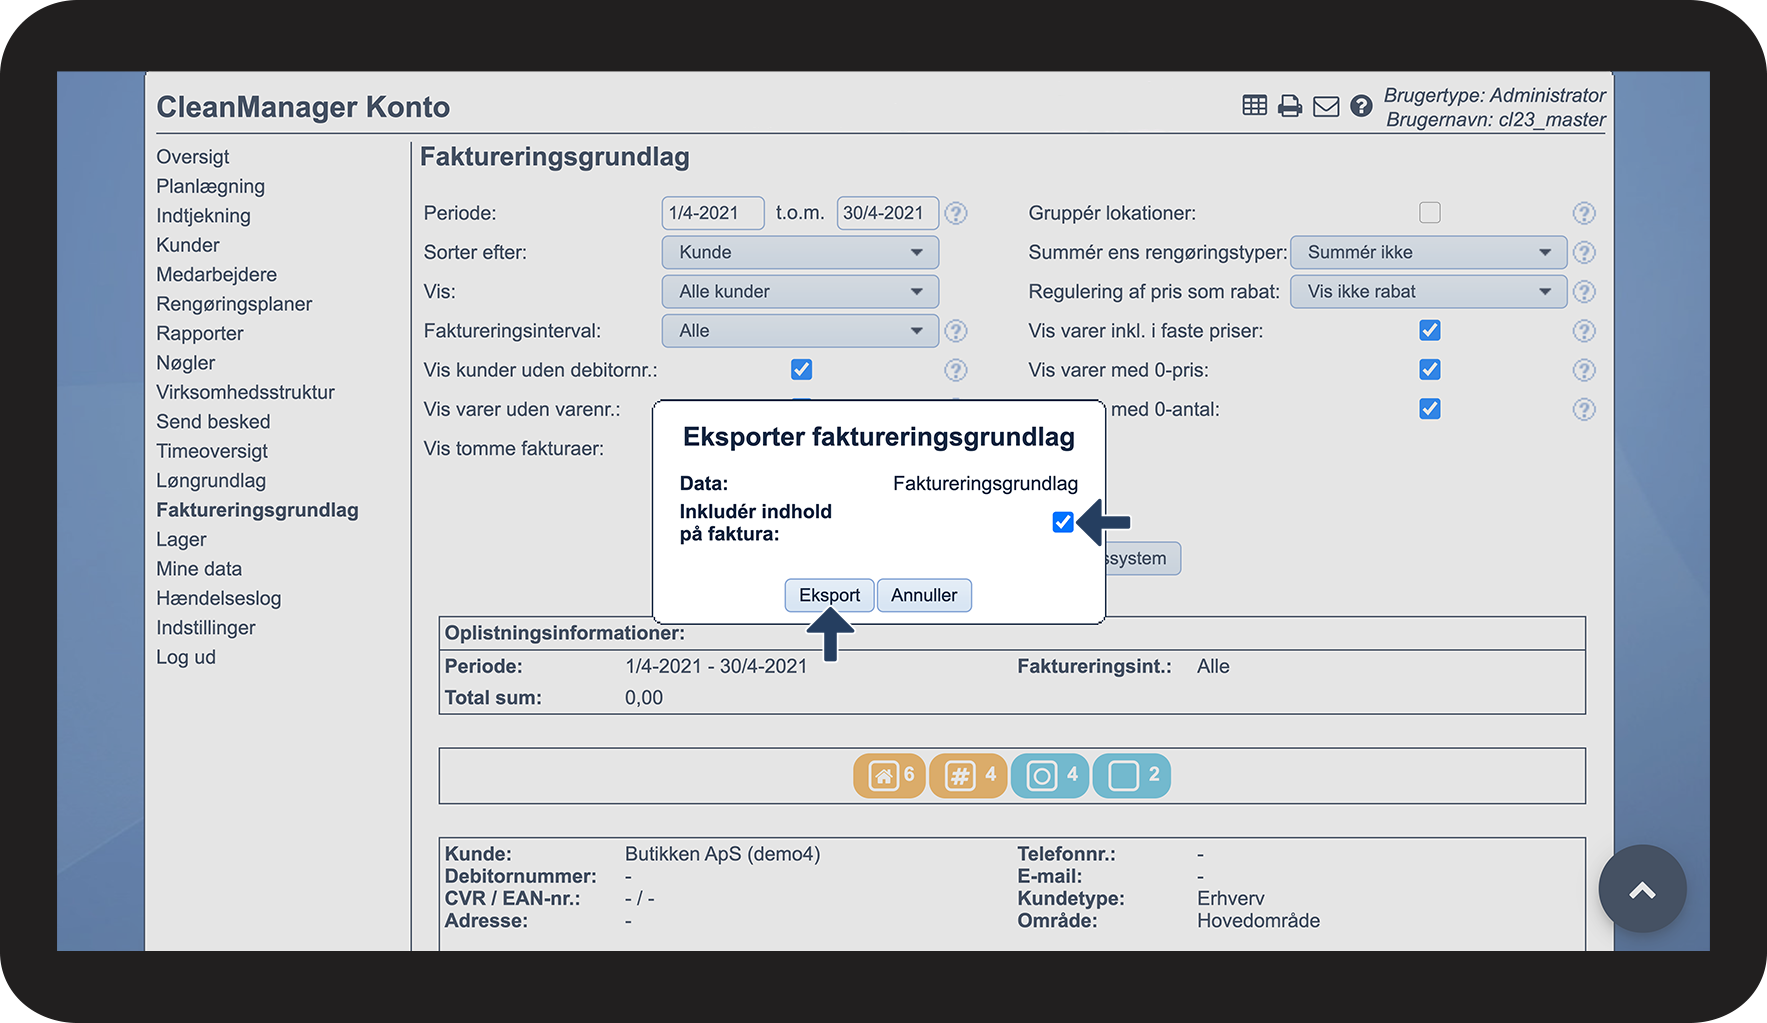Click the Periode start date field

[712, 212]
